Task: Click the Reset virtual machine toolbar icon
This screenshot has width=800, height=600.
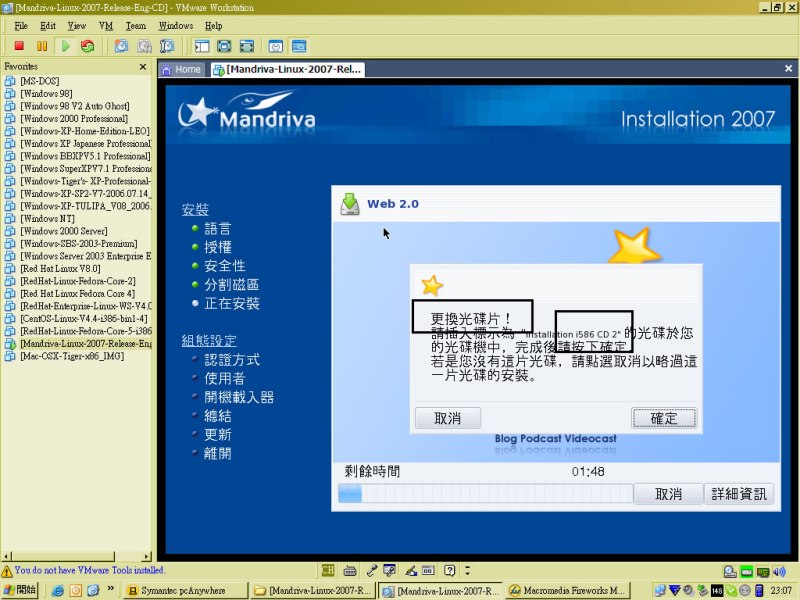Action: [88, 46]
